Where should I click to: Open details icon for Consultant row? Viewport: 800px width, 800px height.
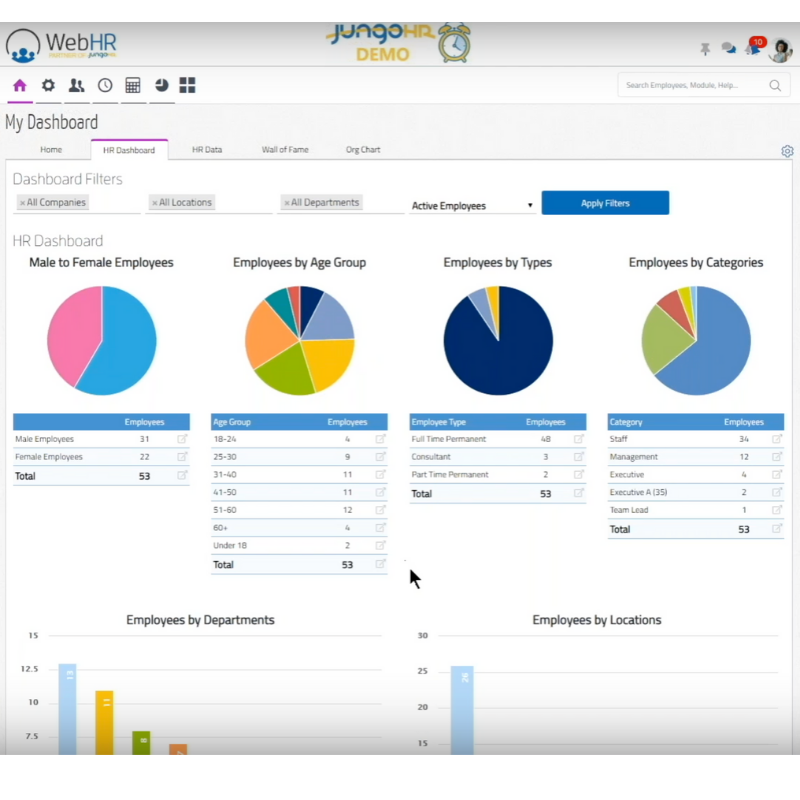pyautogui.click(x=579, y=457)
